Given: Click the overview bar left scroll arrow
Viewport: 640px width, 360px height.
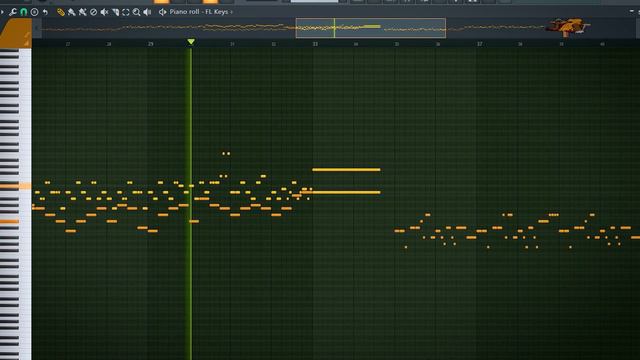Looking at the screenshot, I should point(37,28).
